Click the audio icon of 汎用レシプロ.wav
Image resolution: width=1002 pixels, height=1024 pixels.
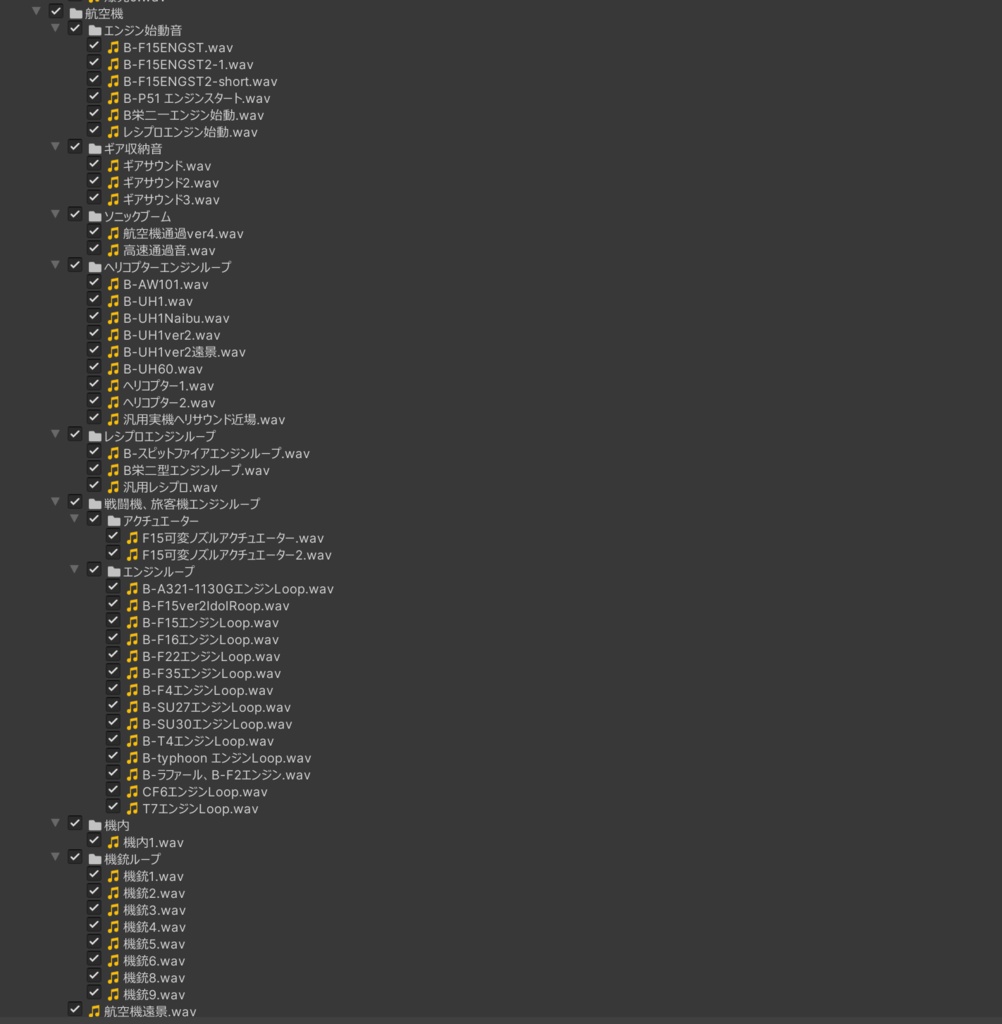coord(114,487)
